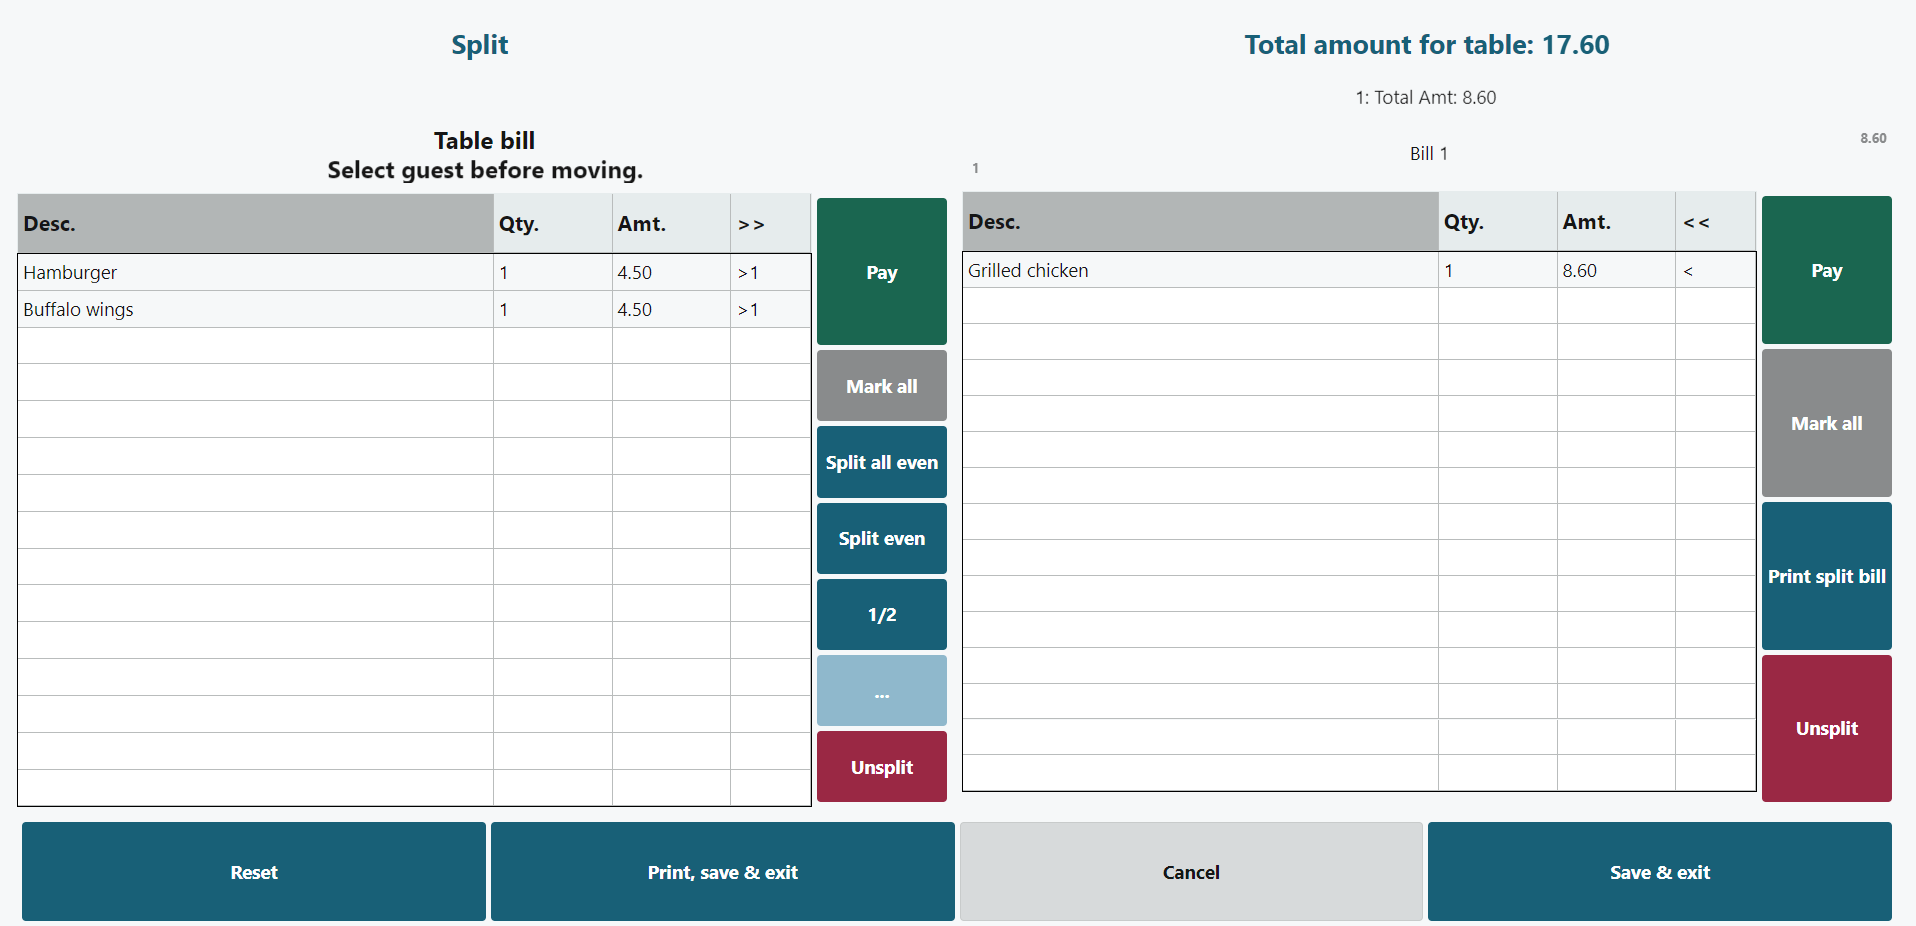Click the Print split bill button

point(1826,576)
